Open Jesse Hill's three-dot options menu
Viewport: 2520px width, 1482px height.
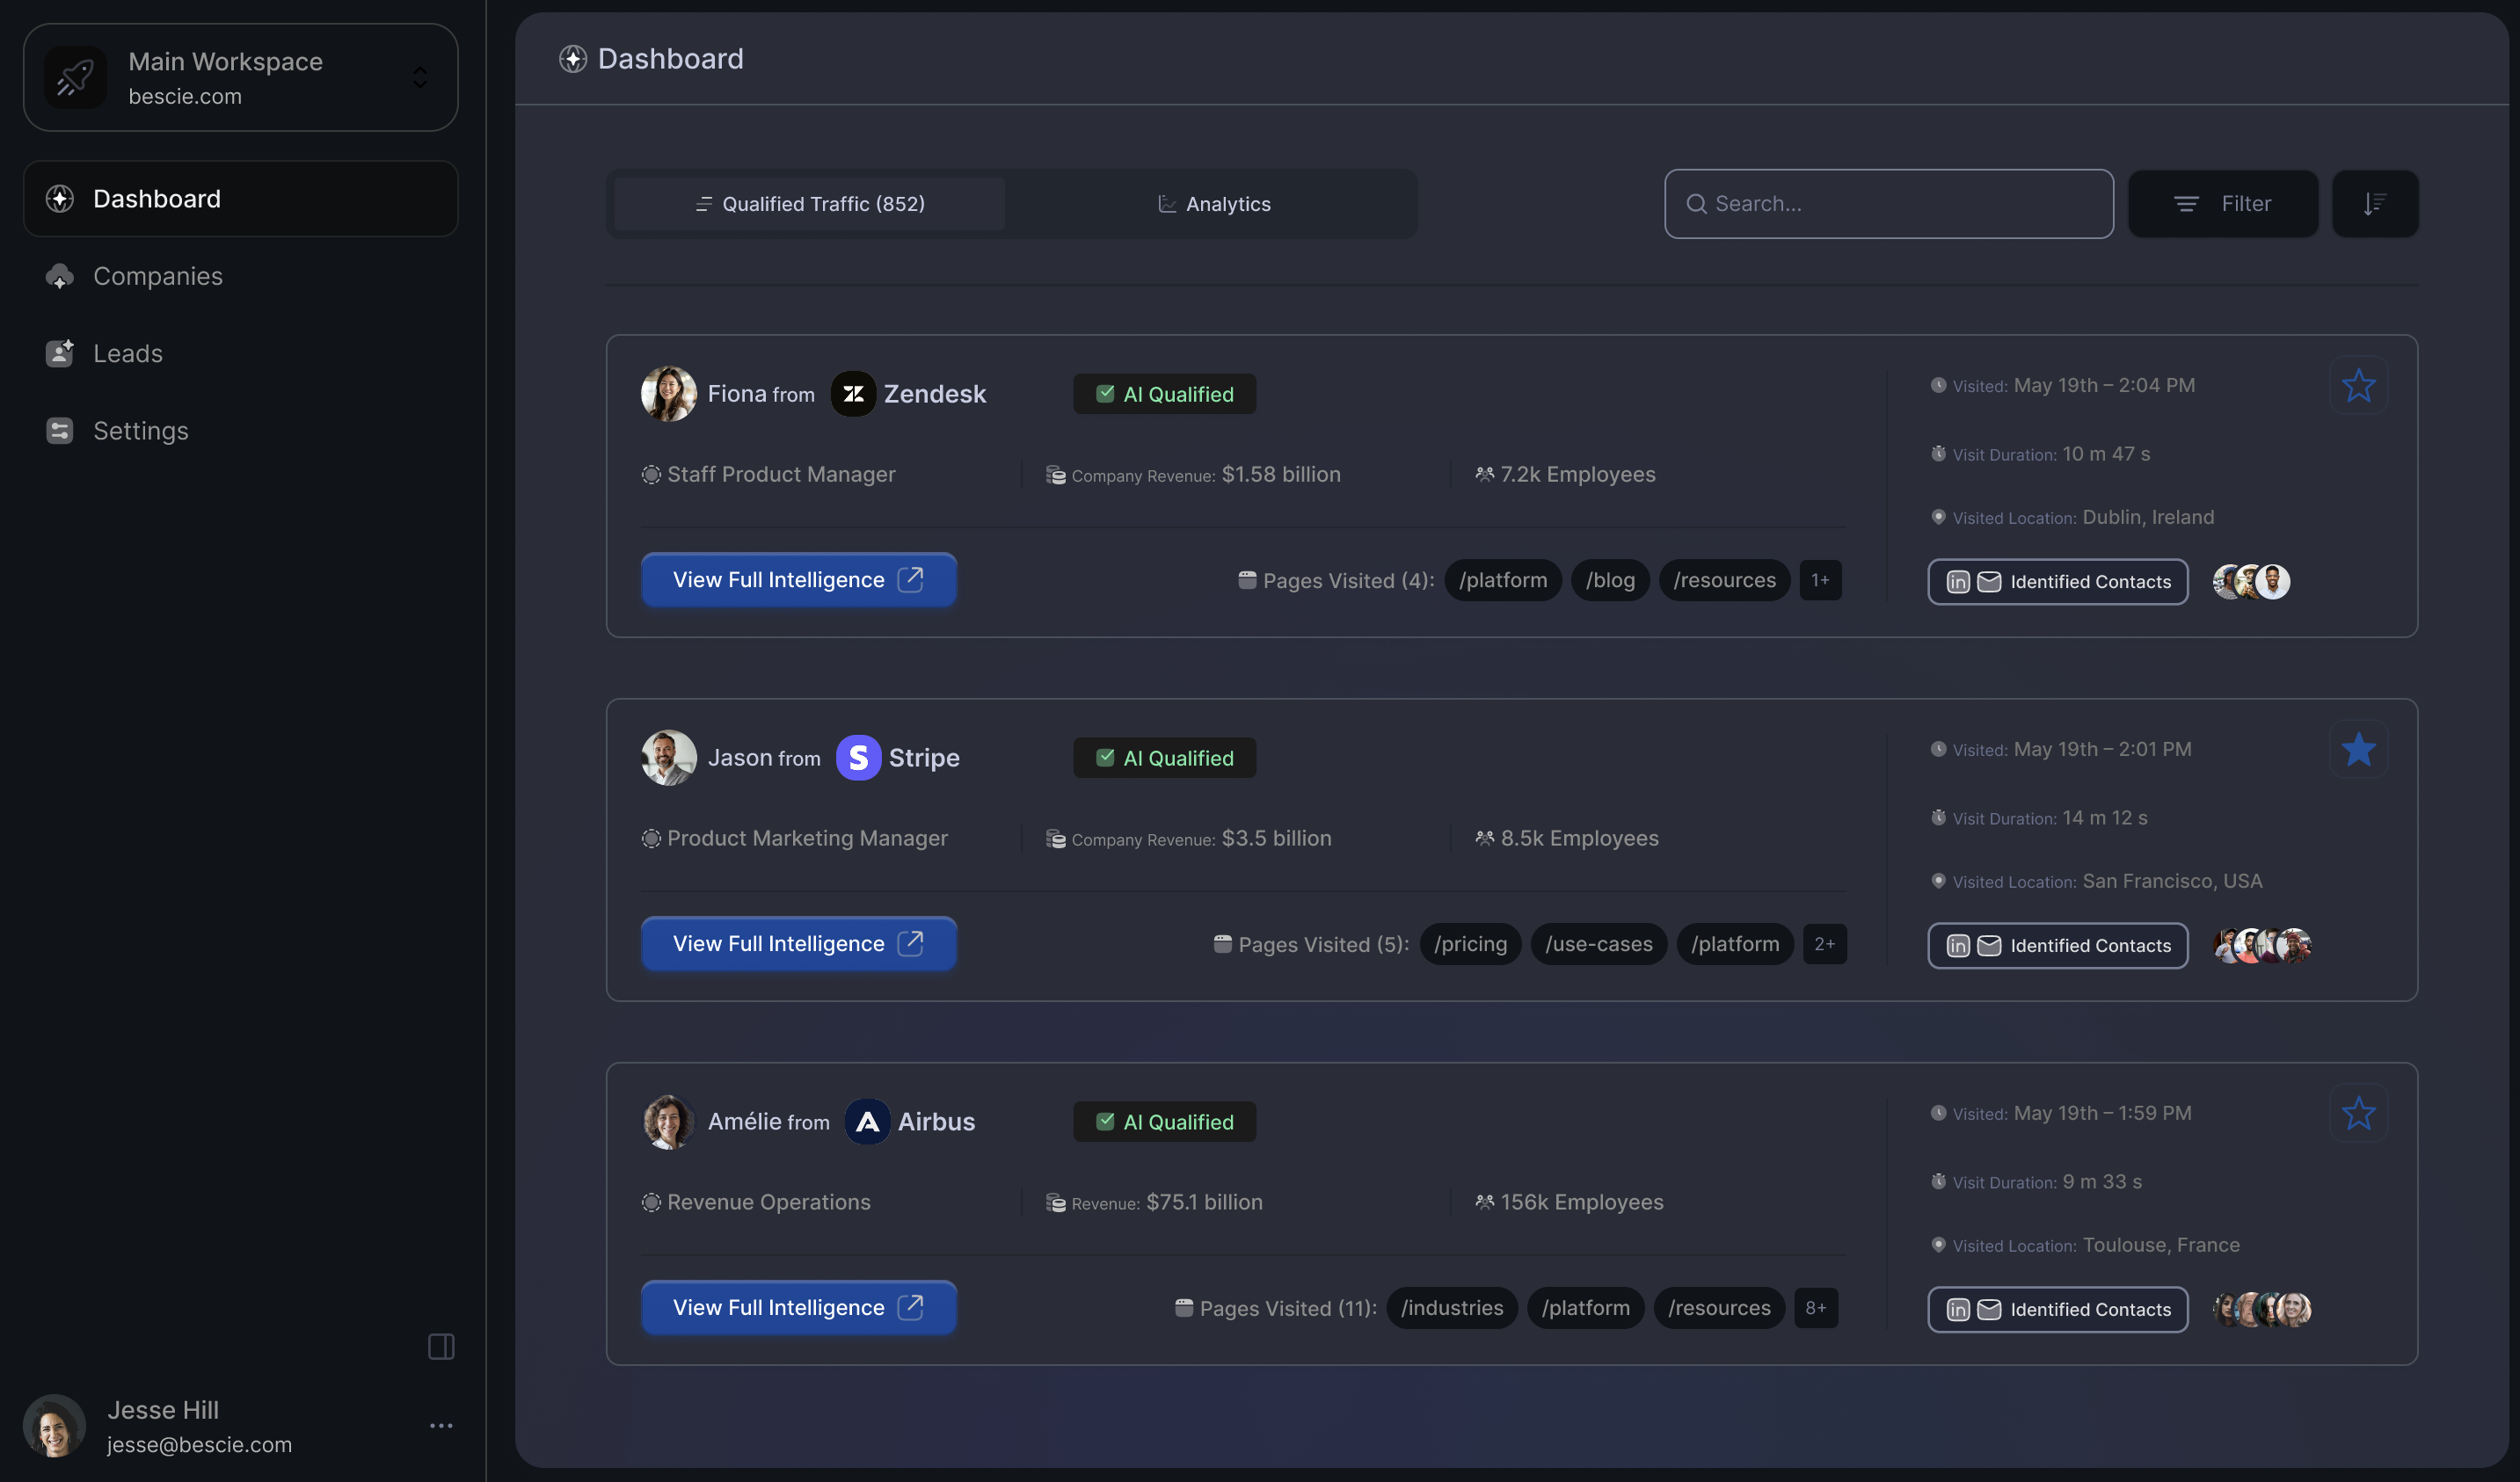pos(441,1425)
